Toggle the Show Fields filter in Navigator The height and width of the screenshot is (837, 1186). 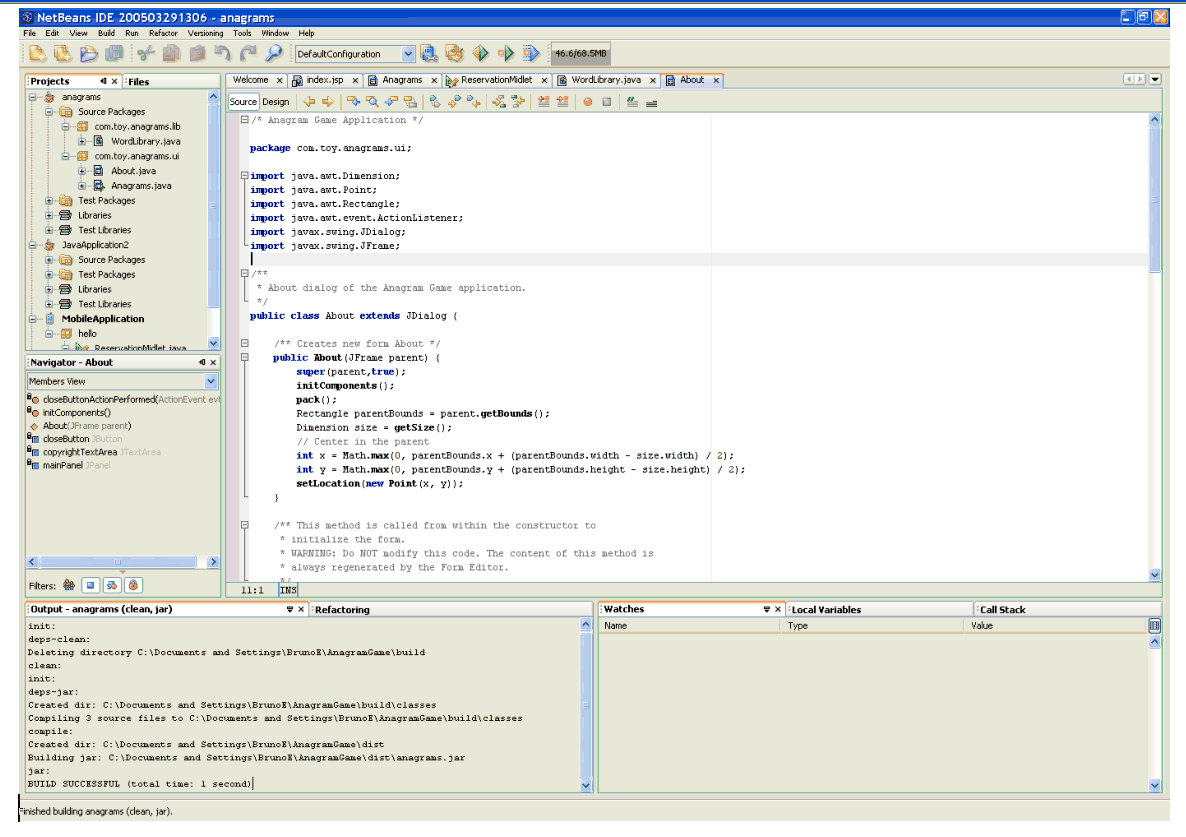[x=90, y=585]
